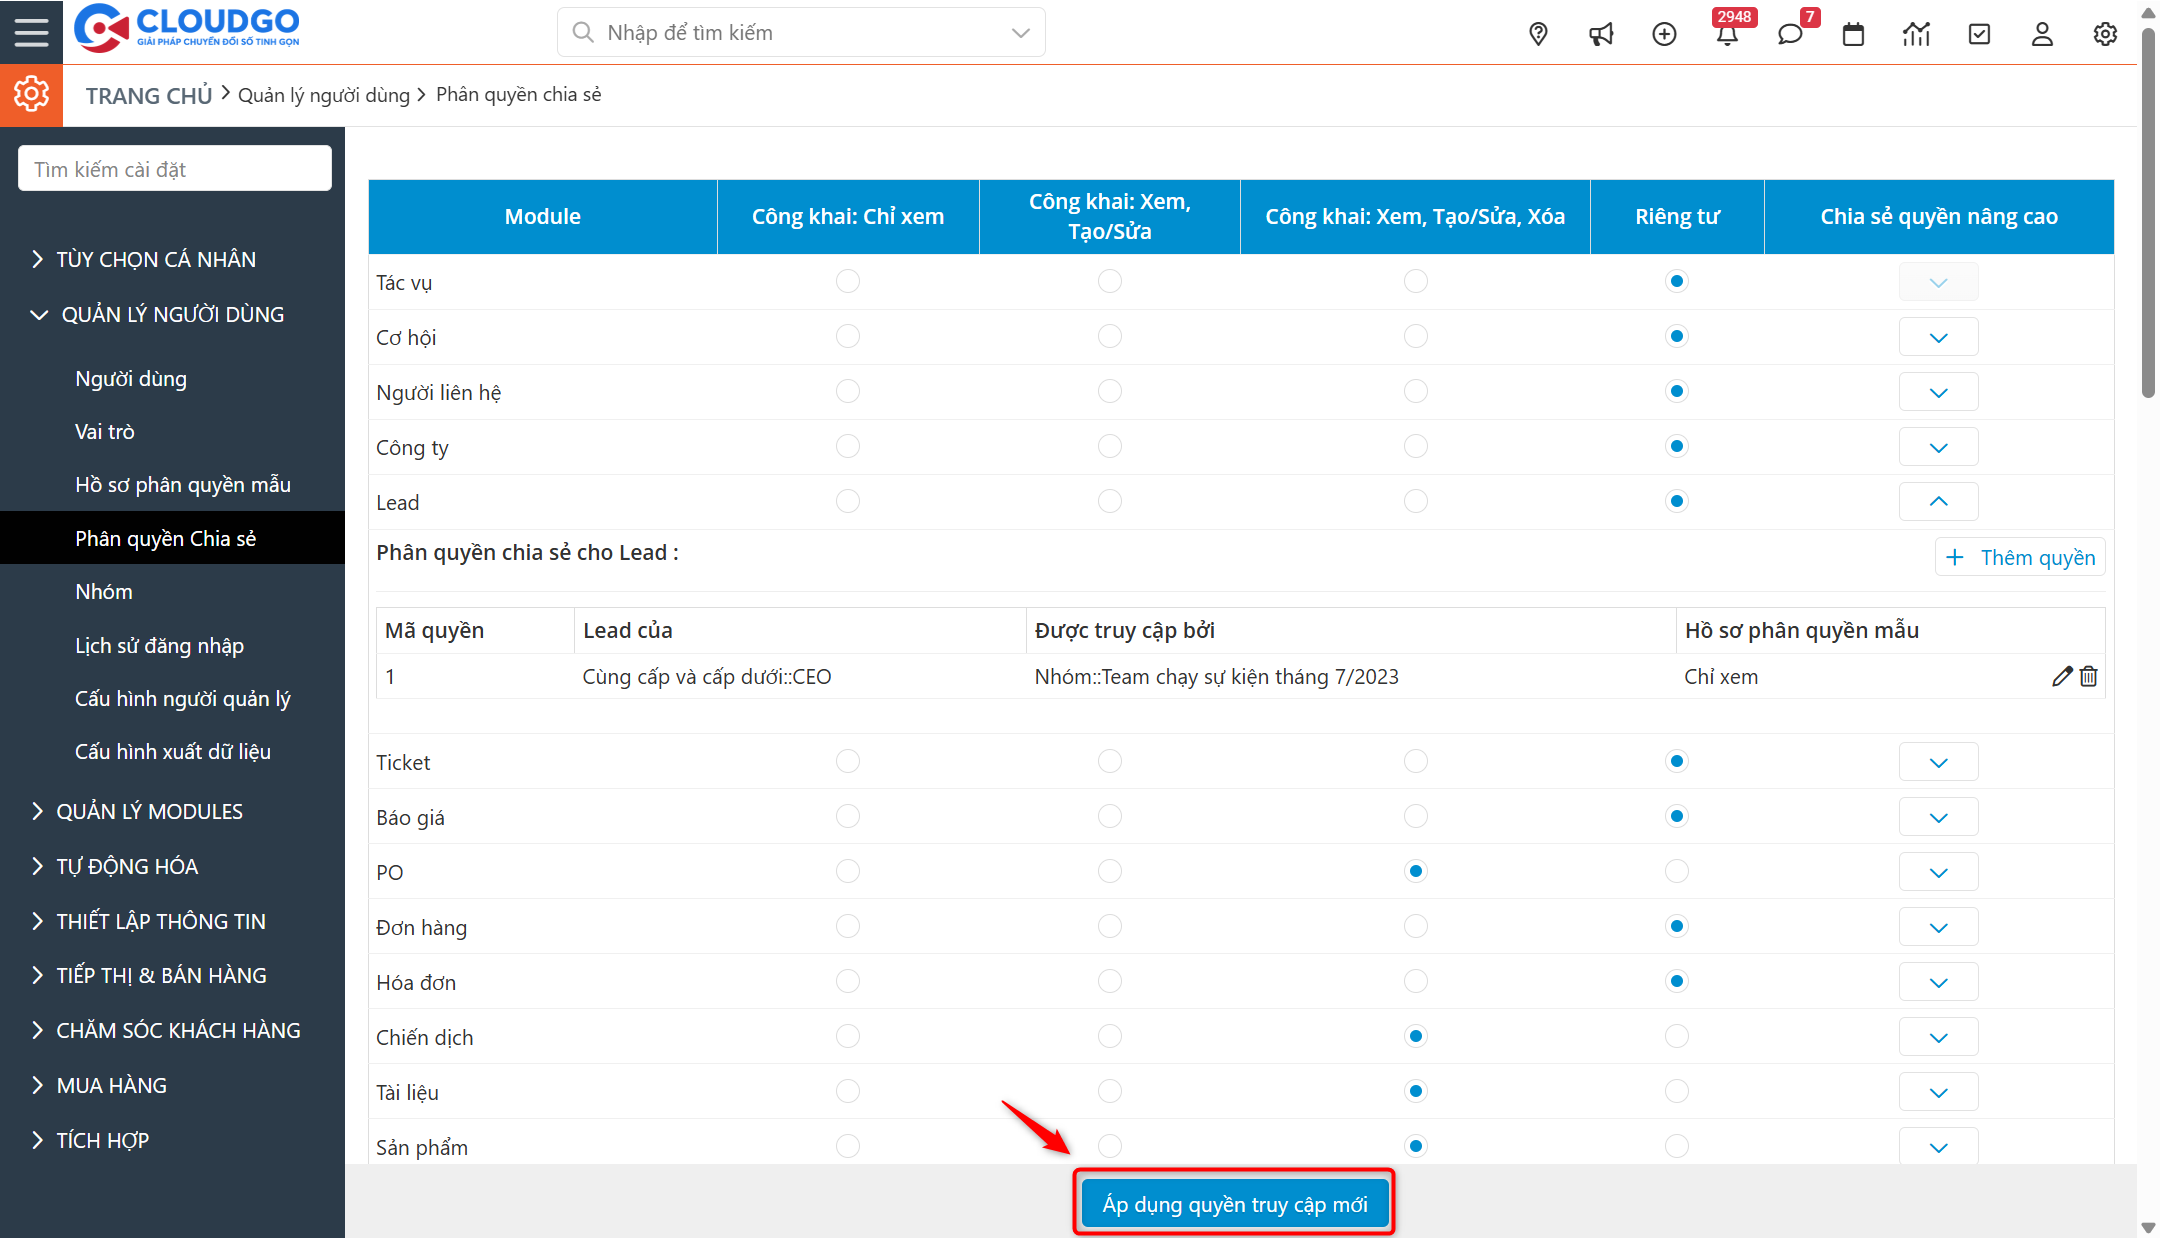Delete the Lead sharing rule via trash icon
Viewport: 2160px width, 1238px height.
tap(2089, 676)
